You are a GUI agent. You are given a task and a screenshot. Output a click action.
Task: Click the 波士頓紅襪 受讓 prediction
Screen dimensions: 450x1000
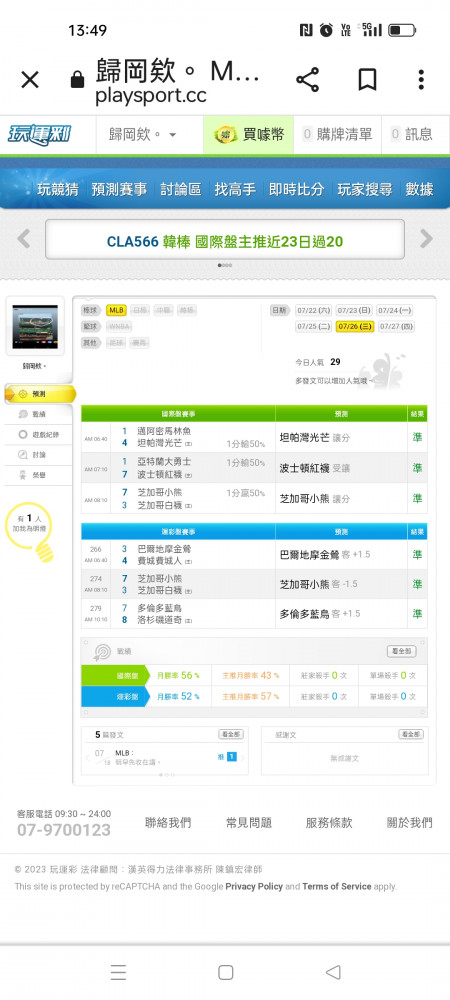[x=315, y=468]
